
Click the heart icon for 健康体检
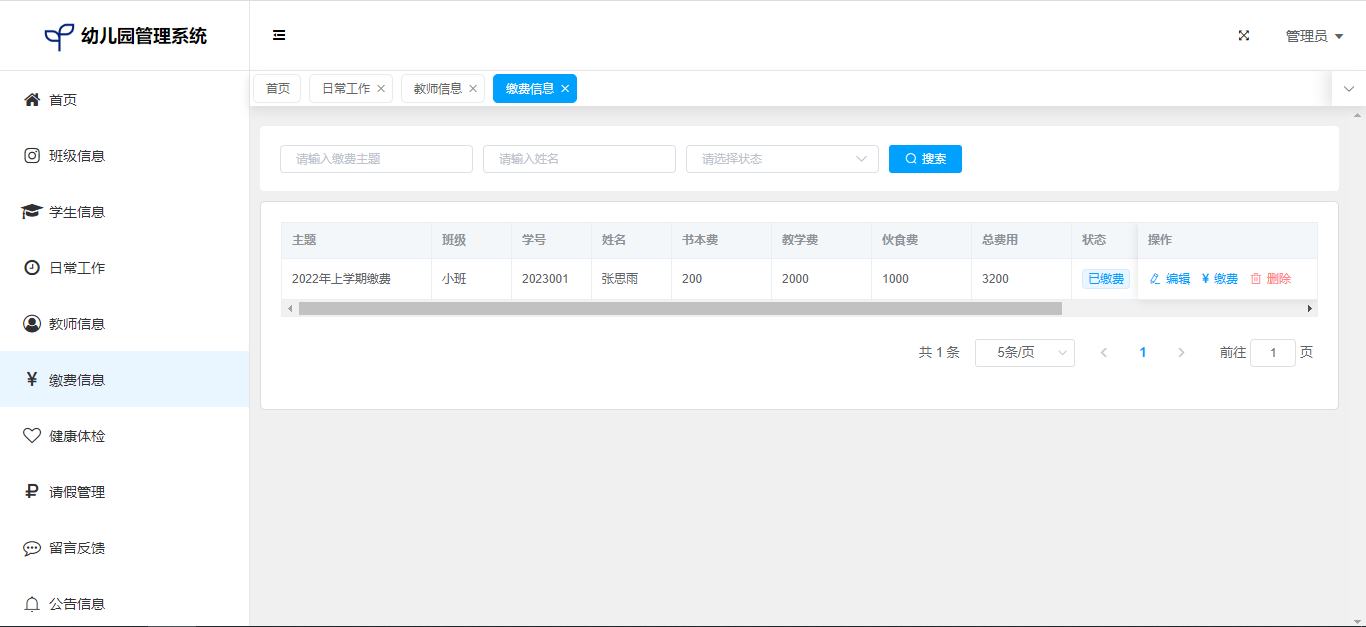point(32,436)
